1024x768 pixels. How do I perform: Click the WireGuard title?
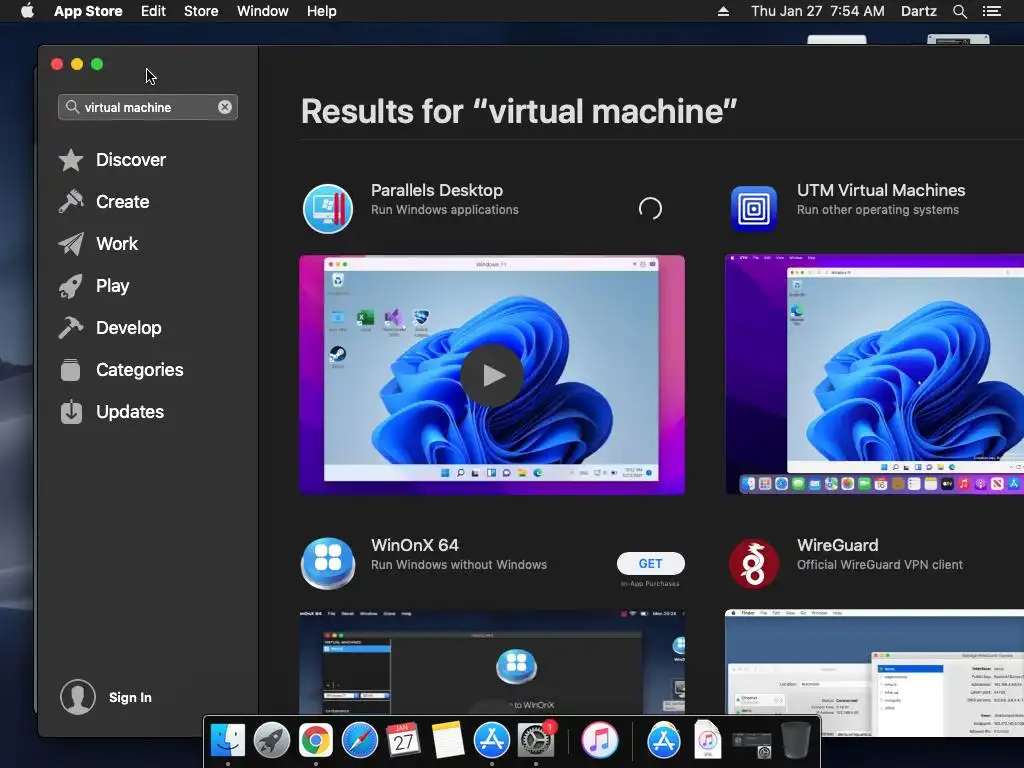pyautogui.click(x=837, y=545)
